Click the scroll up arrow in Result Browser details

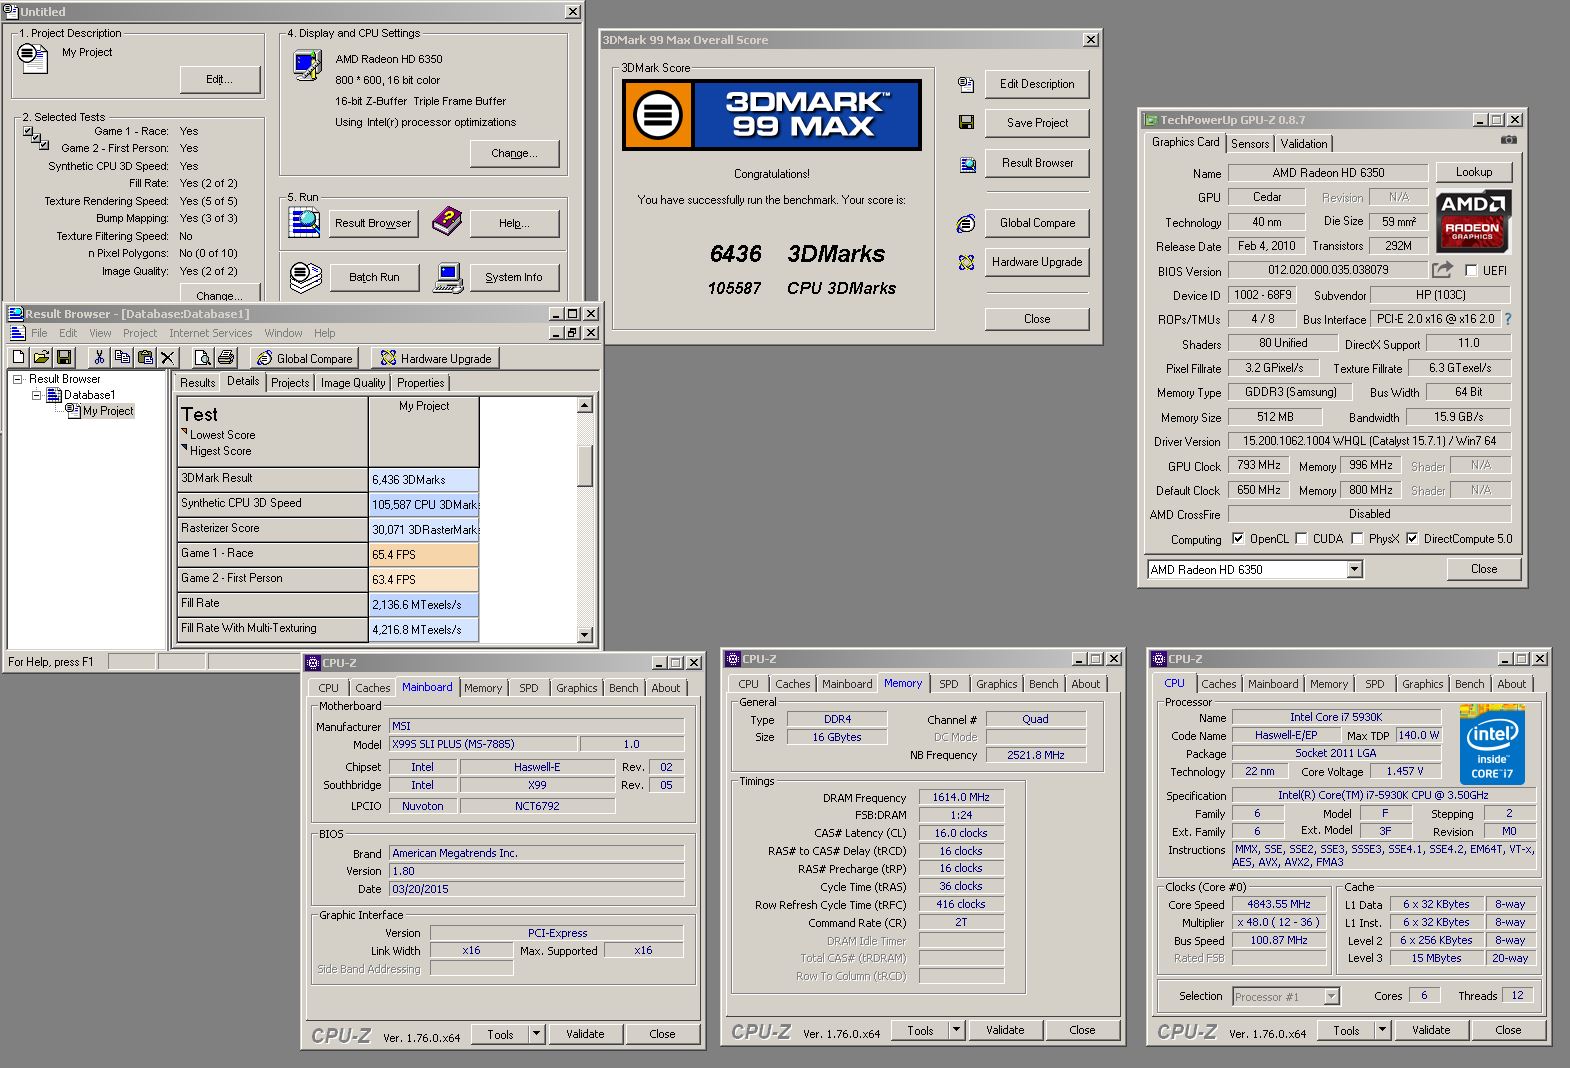click(585, 405)
